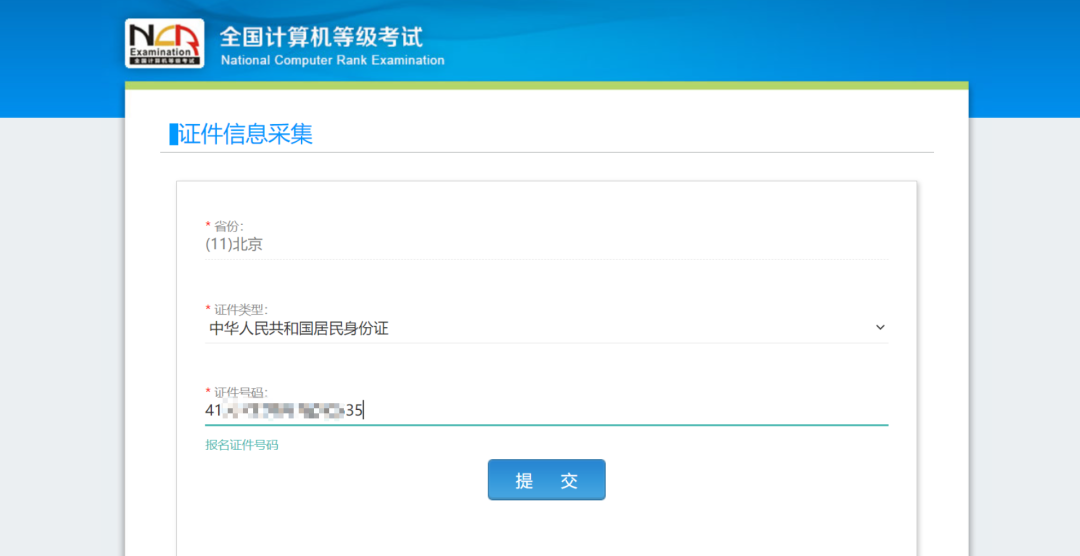The height and width of the screenshot is (556, 1080).
Task: Click the (11)北京 province field
Action: [546, 245]
